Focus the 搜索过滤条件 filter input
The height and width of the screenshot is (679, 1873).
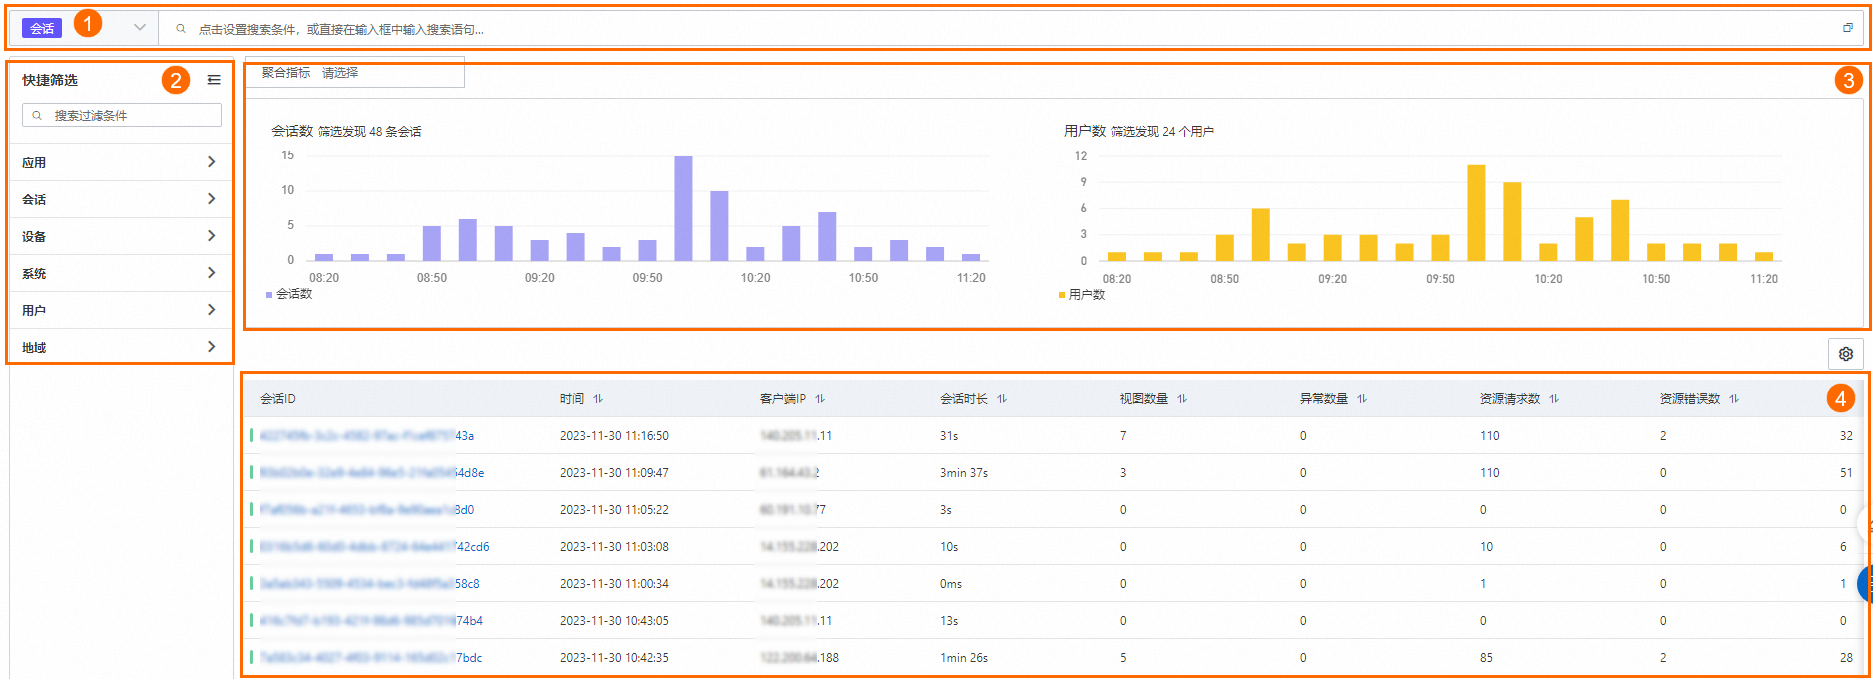tap(122, 116)
